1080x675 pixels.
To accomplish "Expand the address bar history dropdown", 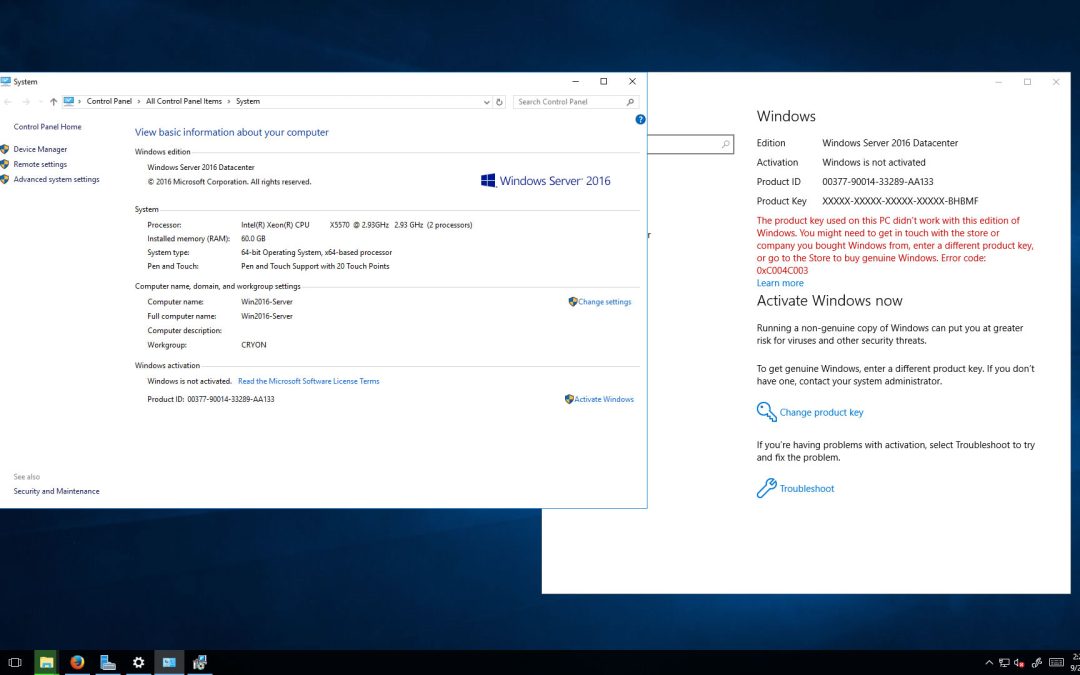I will pyautogui.click(x=487, y=102).
